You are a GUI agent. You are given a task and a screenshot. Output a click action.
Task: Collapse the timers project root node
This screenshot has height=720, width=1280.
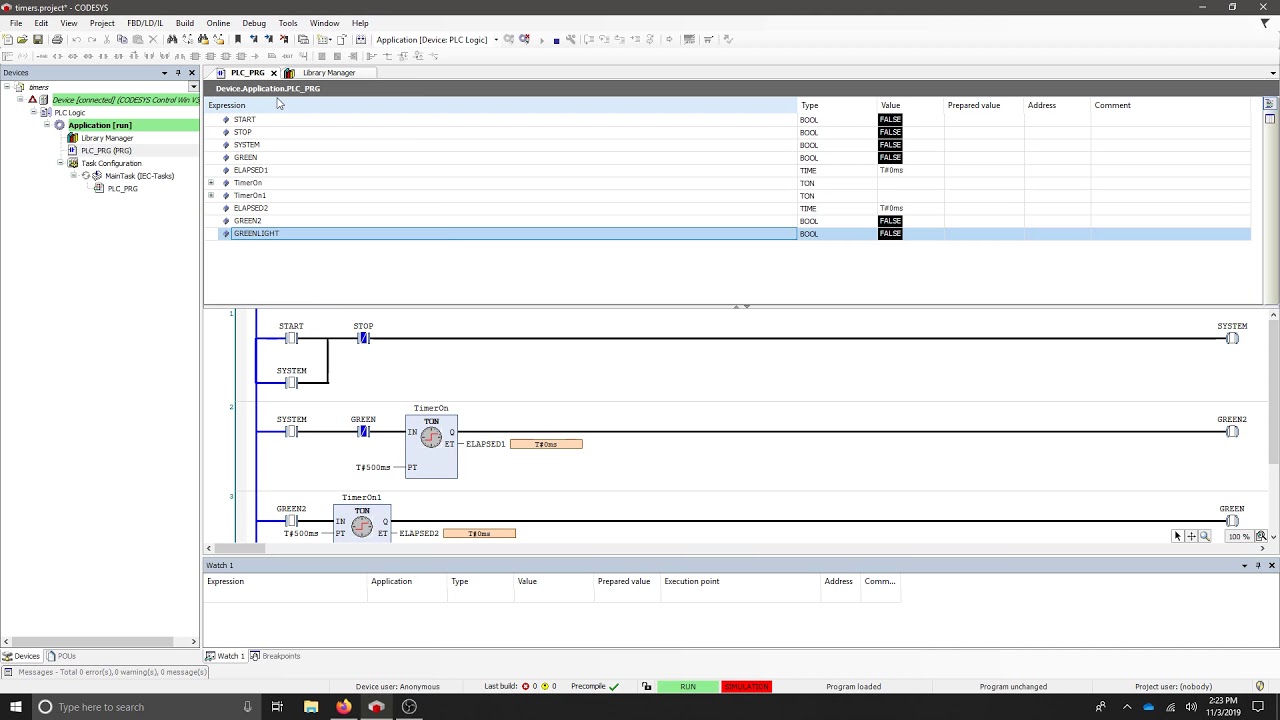pos(7,87)
